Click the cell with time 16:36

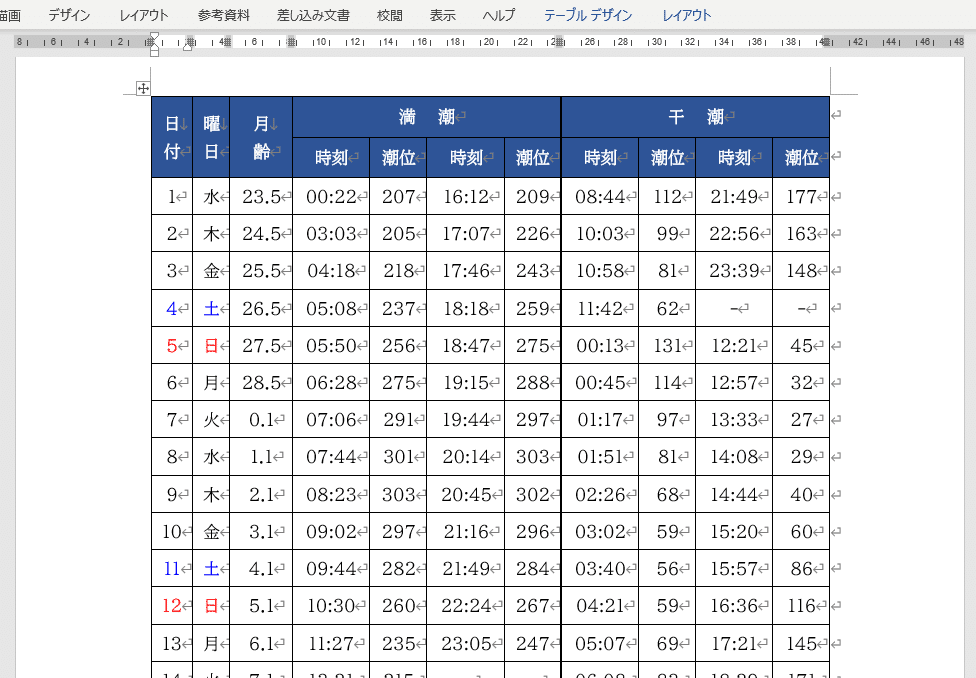734,606
